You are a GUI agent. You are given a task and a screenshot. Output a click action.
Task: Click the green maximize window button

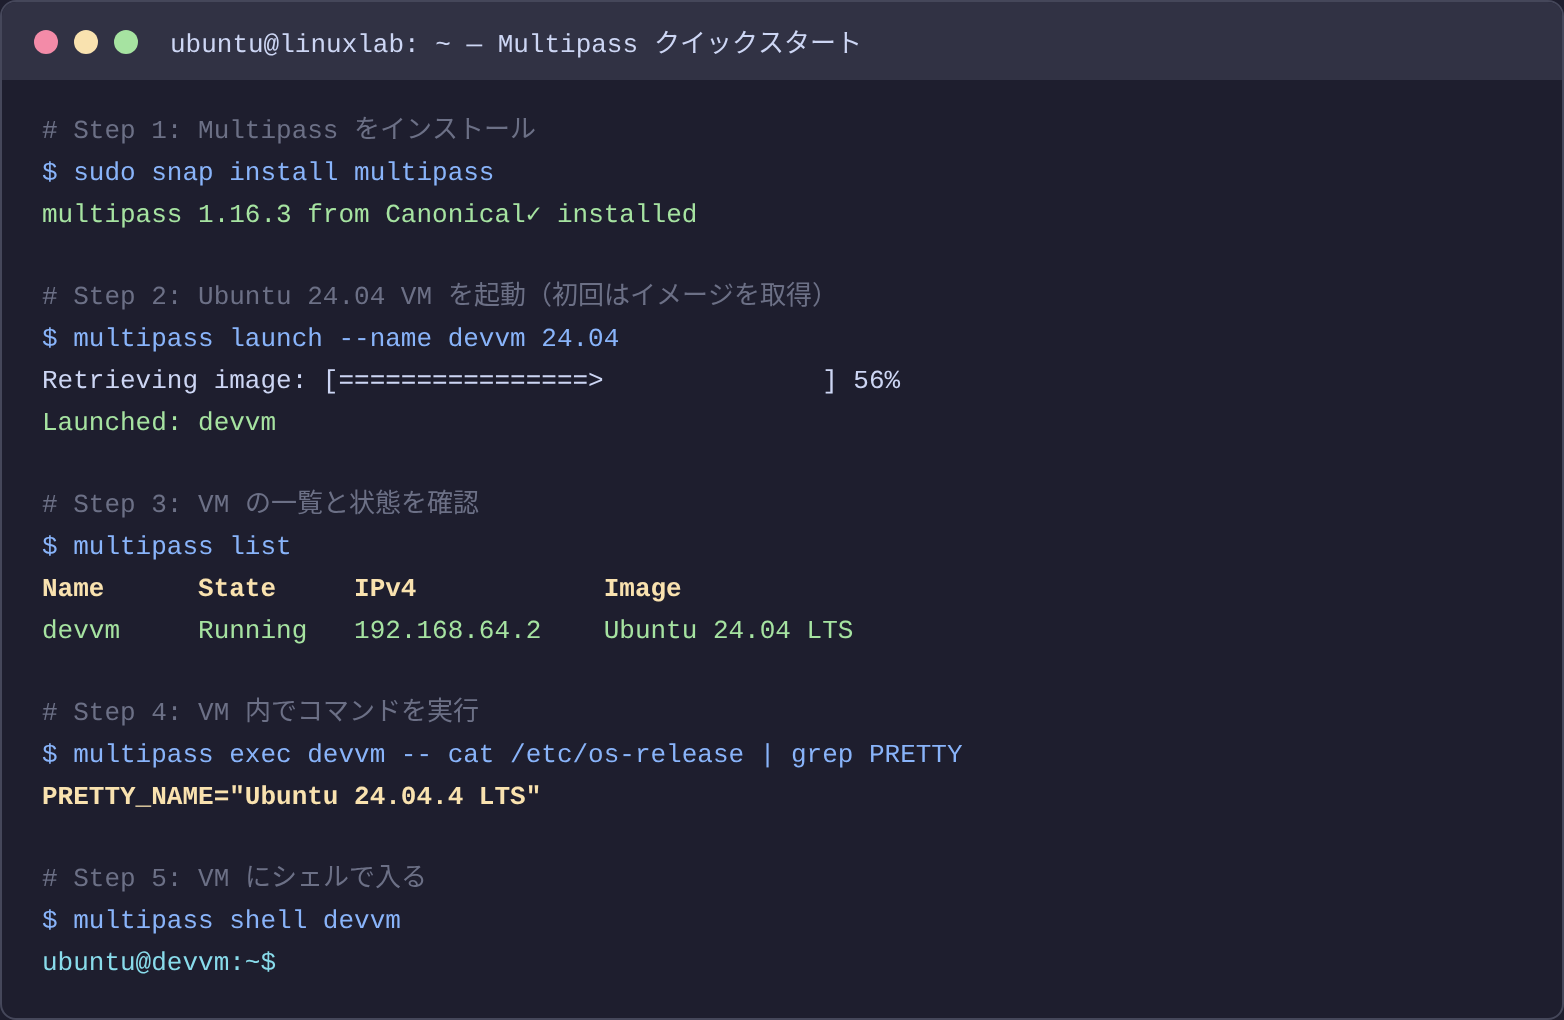pyautogui.click(x=126, y=42)
